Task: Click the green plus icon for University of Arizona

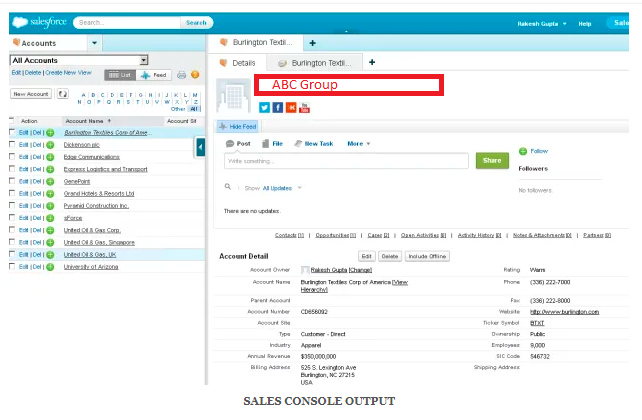Action: pos(50,267)
